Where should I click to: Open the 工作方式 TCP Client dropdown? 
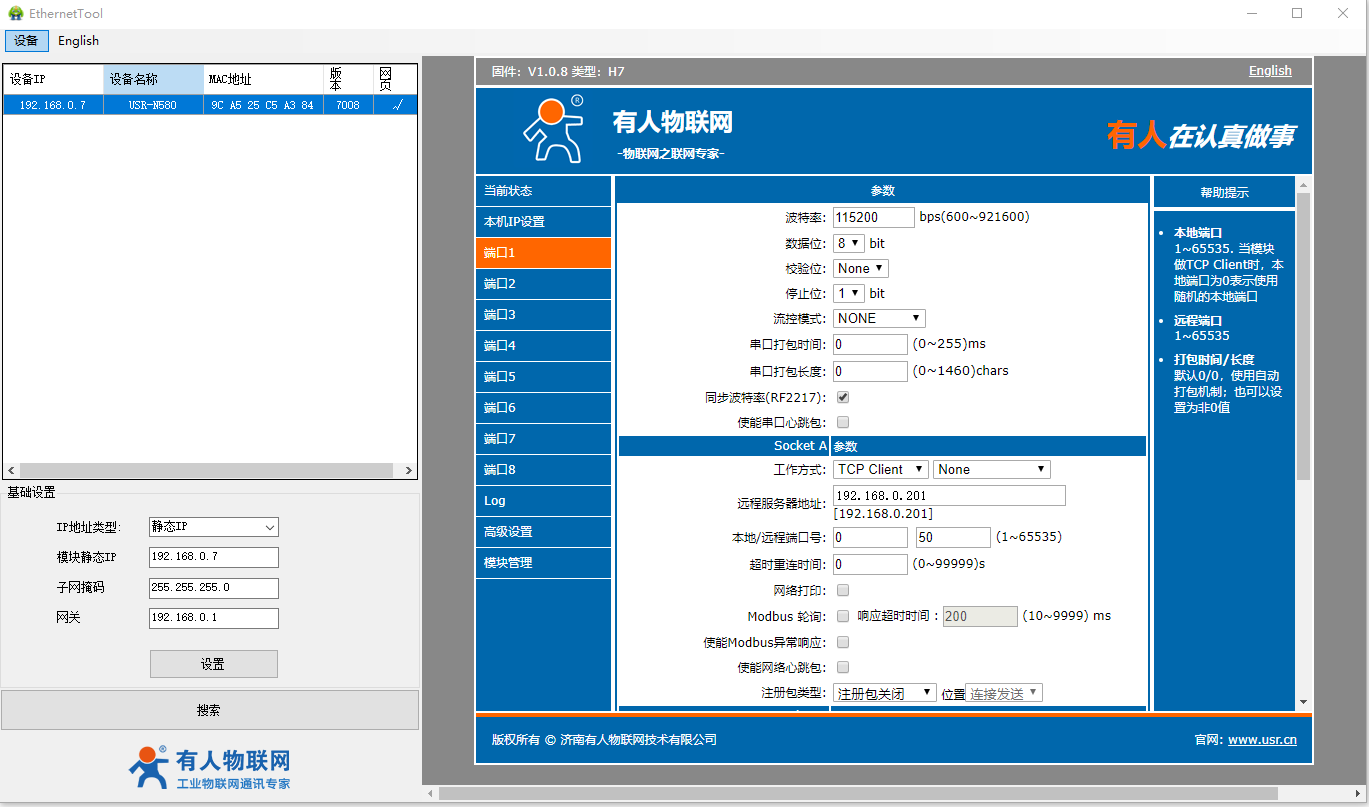pos(880,469)
